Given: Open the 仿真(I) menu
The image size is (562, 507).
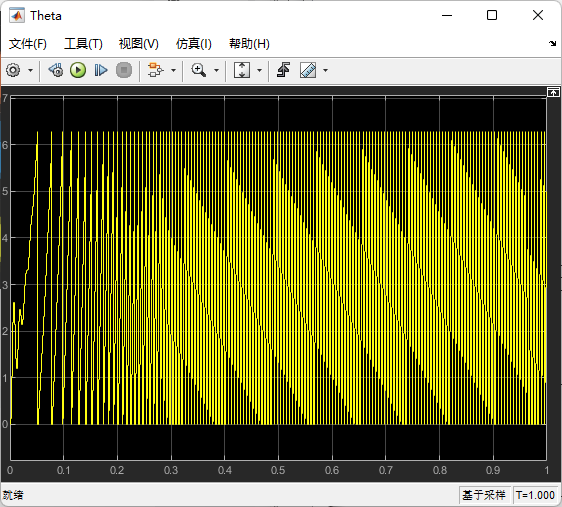Looking at the screenshot, I should [194, 44].
